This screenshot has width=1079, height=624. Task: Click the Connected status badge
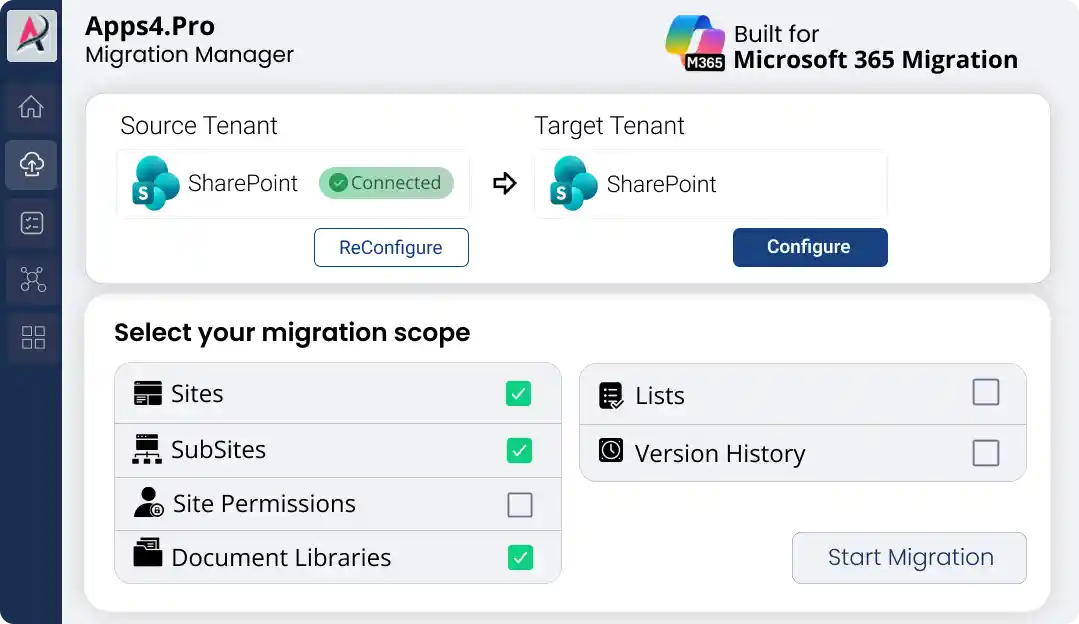pos(386,183)
